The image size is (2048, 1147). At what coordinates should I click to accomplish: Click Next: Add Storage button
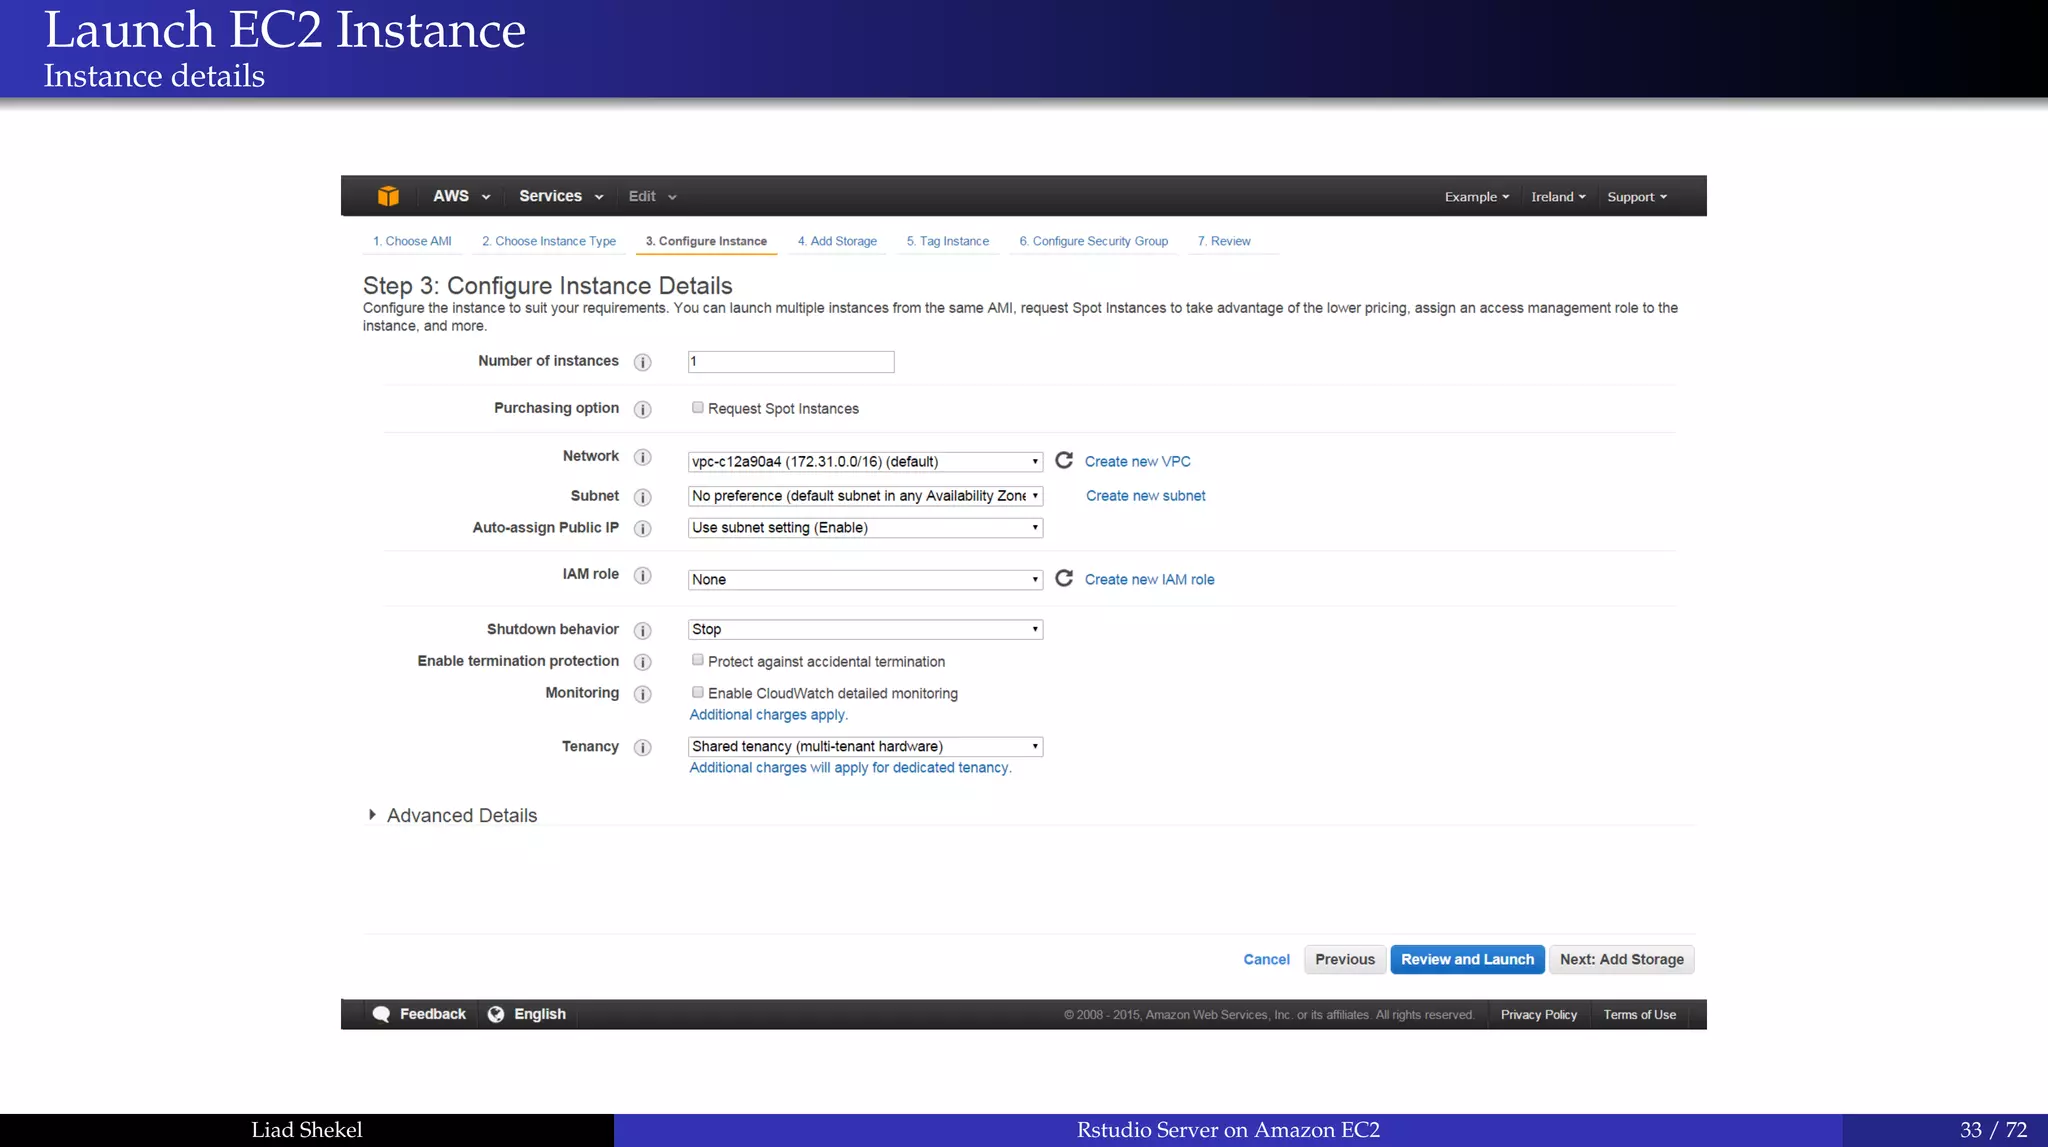pyautogui.click(x=1622, y=959)
